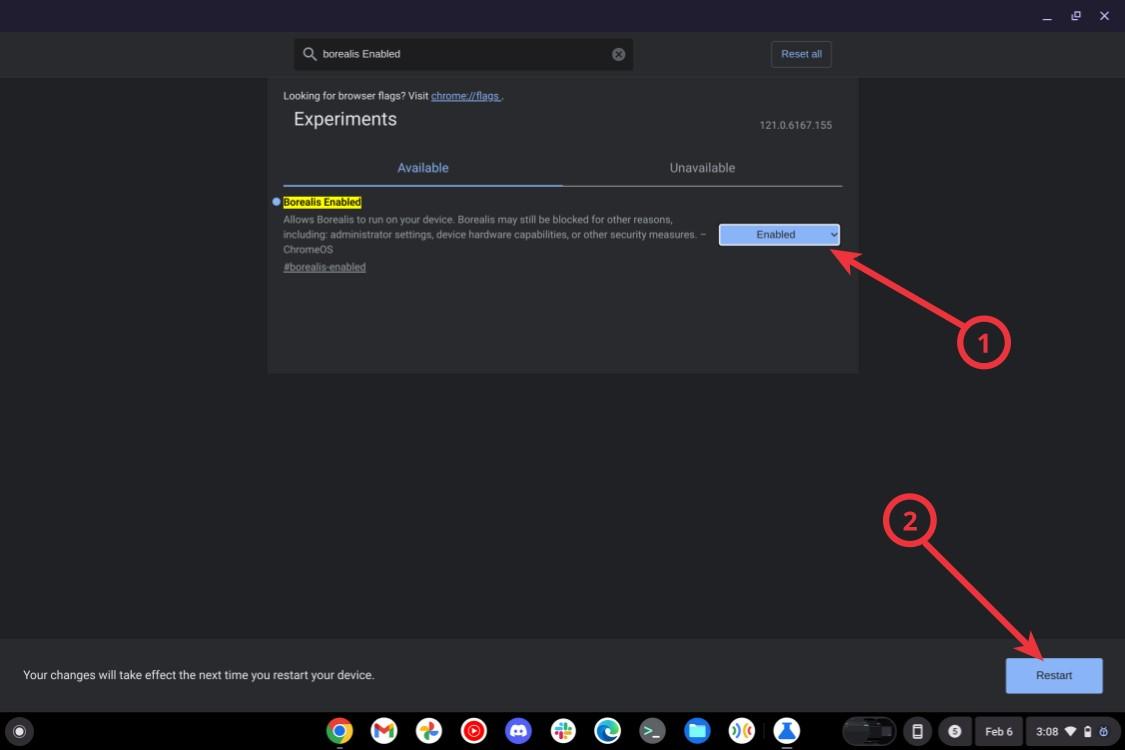Clear the flag search field
The width and height of the screenshot is (1125, 750).
618,55
